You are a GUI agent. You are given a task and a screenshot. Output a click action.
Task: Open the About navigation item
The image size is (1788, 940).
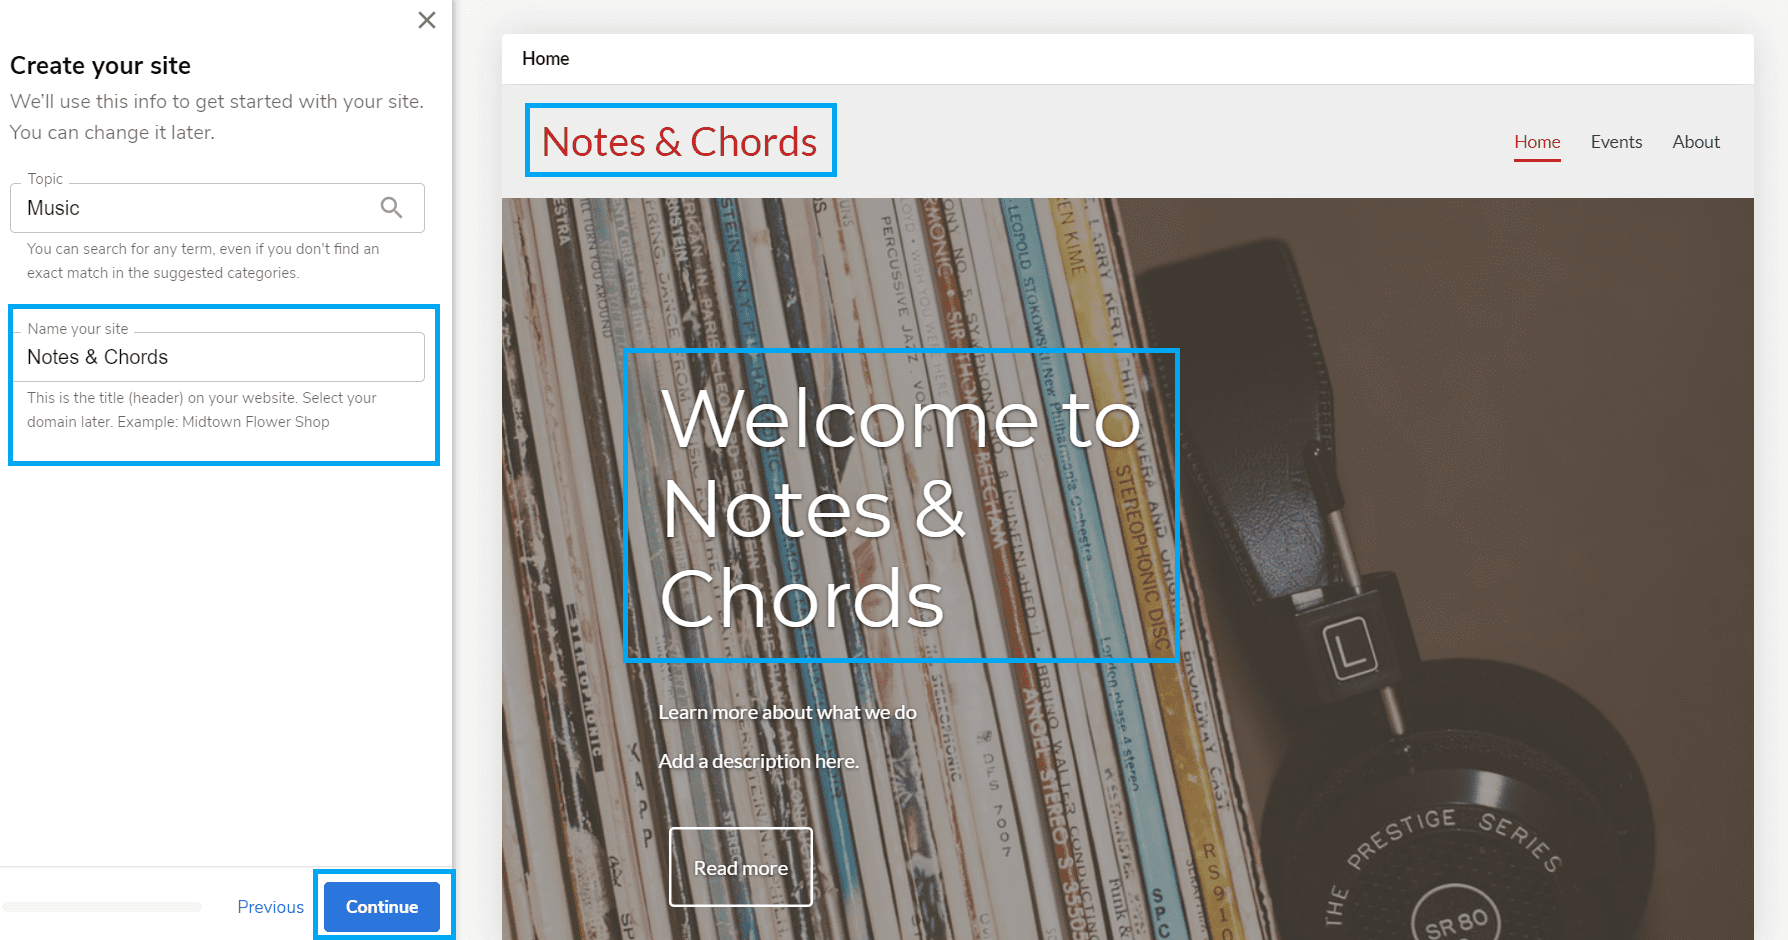coord(1696,142)
